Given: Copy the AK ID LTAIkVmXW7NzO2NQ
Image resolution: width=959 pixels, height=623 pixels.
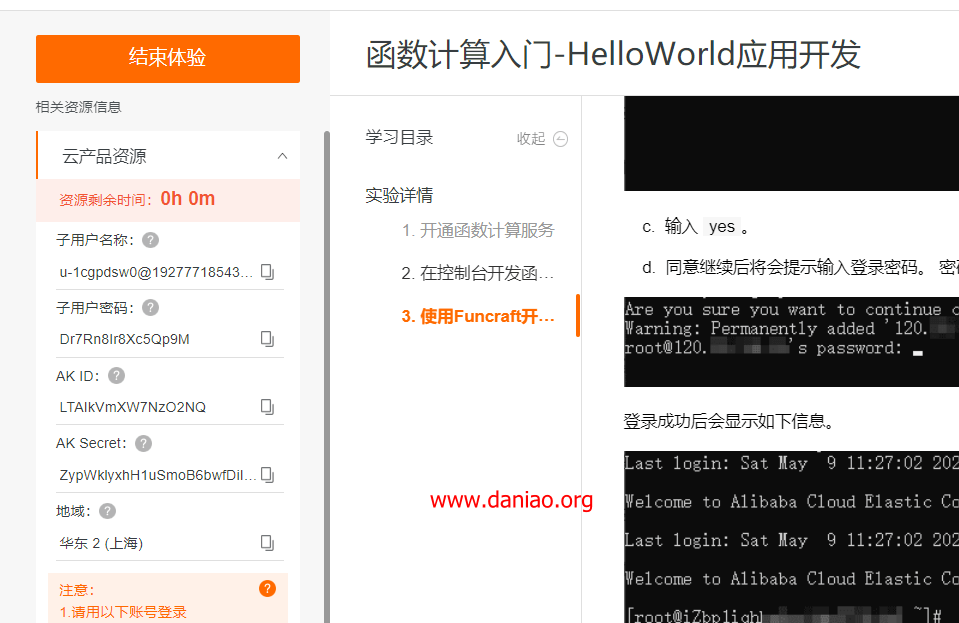Looking at the screenshot, I should [x=267, y=407].
